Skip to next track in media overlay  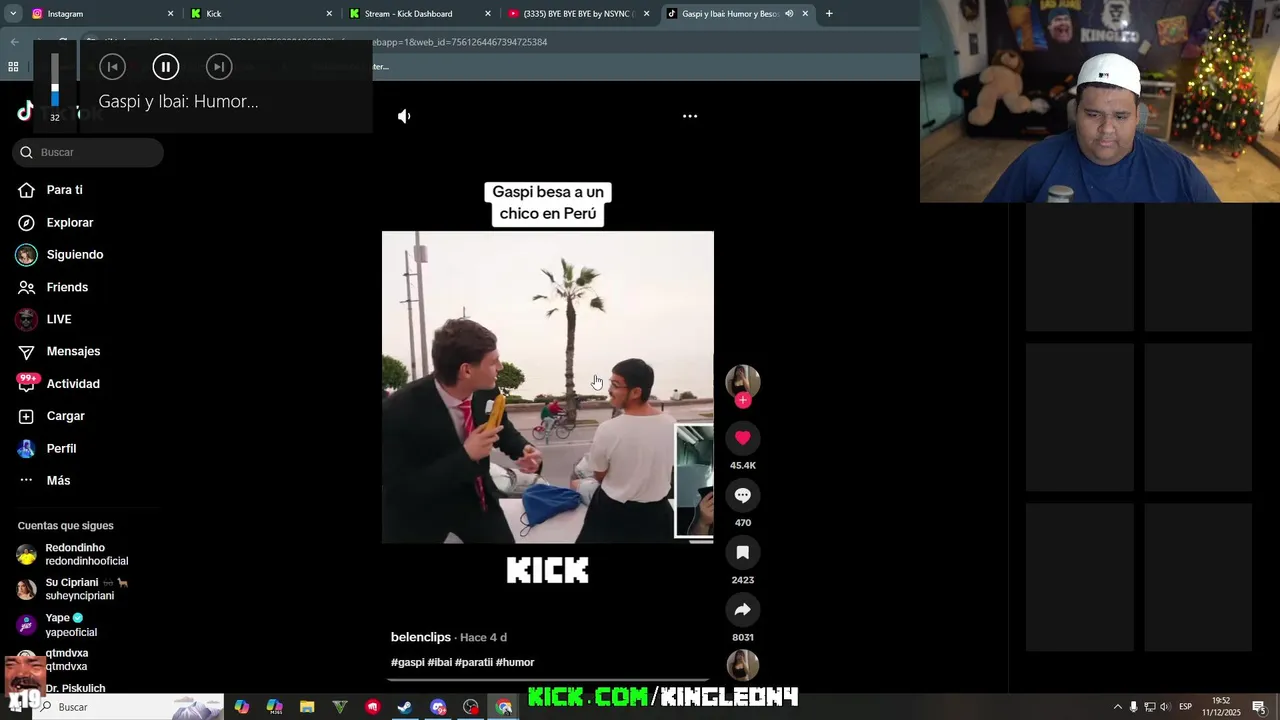pos(219,67)
